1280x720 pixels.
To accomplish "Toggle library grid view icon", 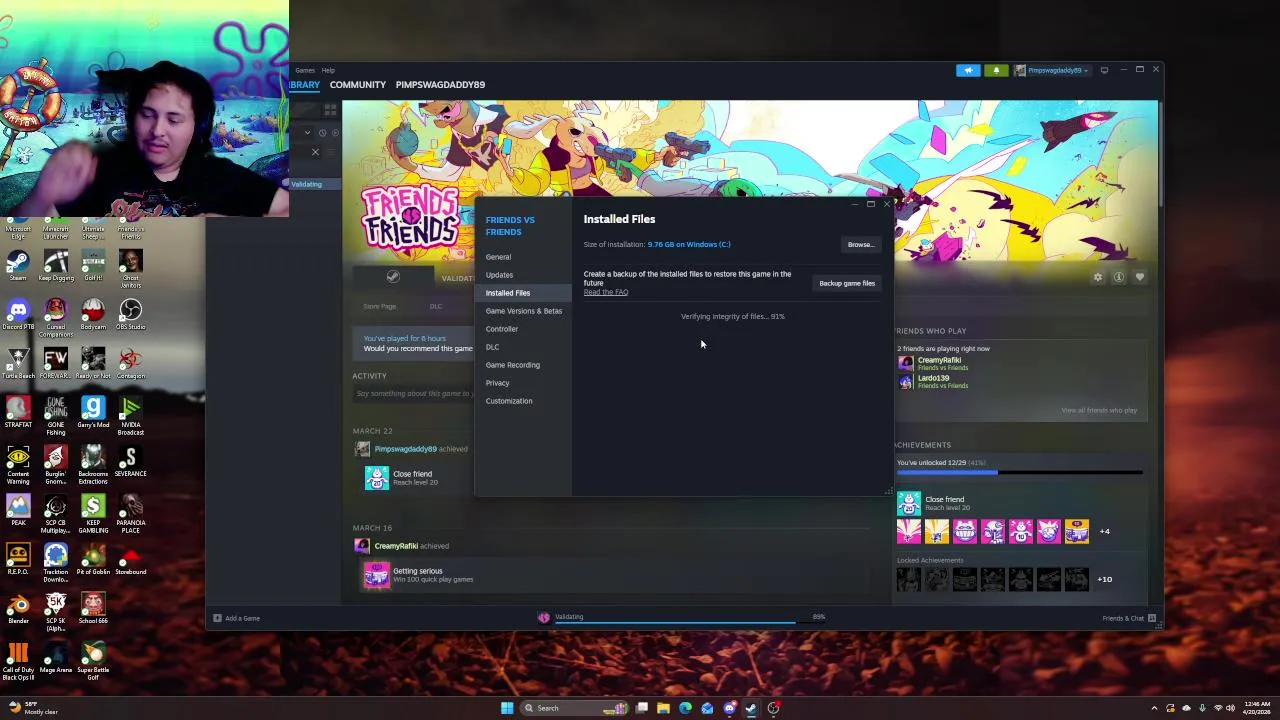I will click(330, 110).
